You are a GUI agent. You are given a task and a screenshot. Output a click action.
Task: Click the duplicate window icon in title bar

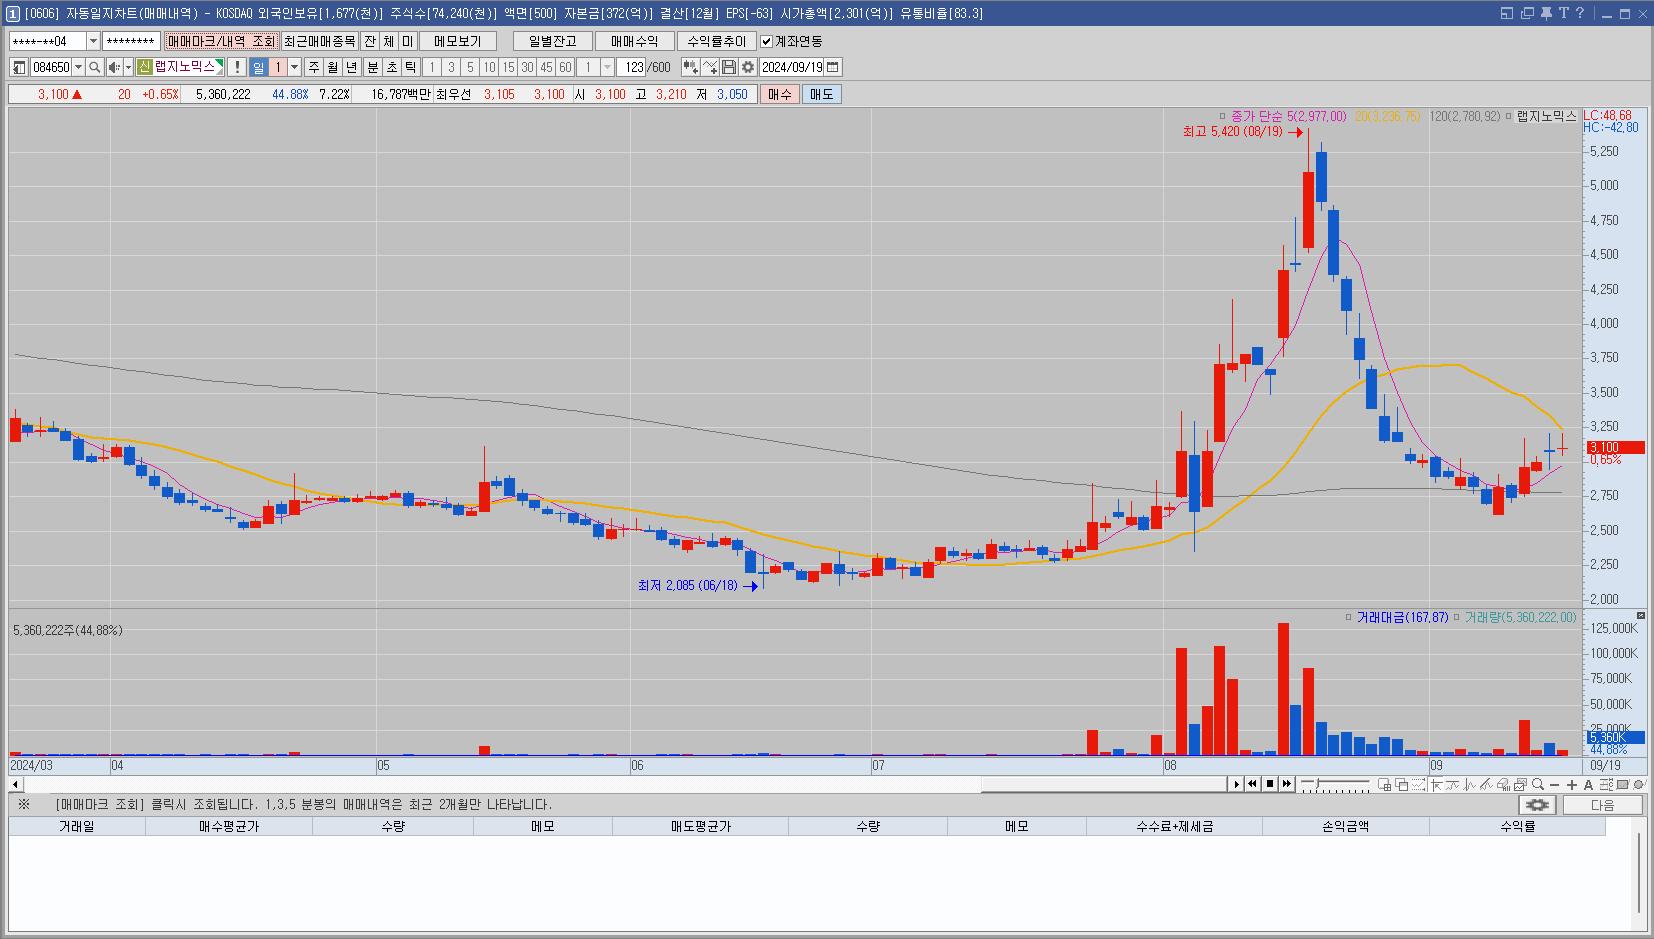(1527, 13)
